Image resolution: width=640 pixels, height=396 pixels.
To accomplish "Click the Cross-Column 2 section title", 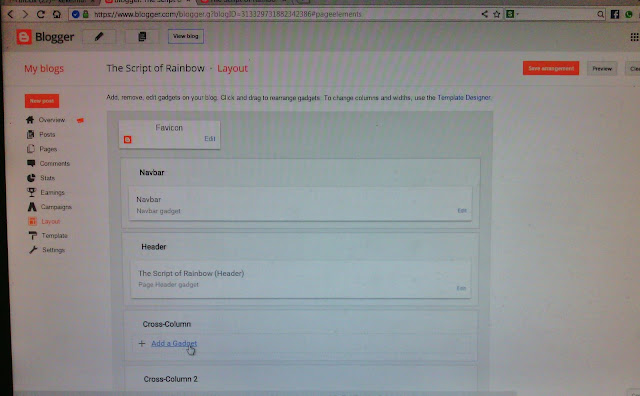I will pos(171,379).
